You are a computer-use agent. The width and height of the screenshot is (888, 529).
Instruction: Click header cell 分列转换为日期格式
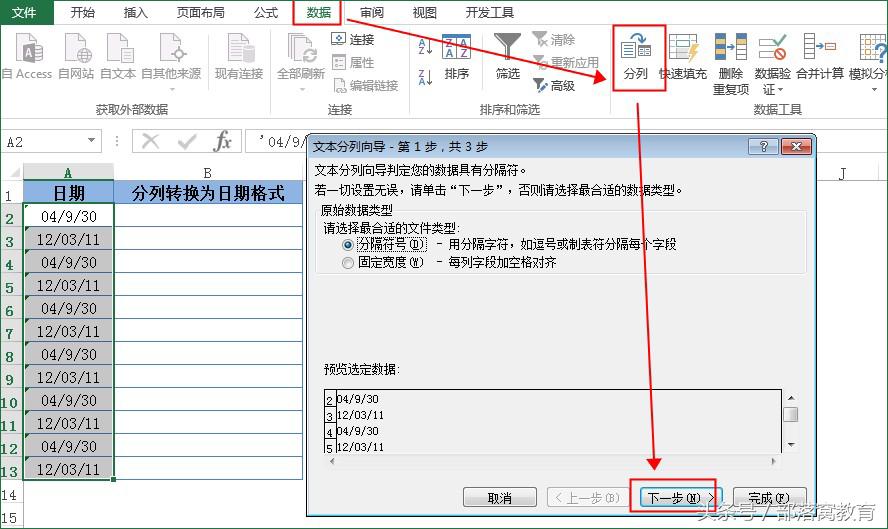coord(208,193)
